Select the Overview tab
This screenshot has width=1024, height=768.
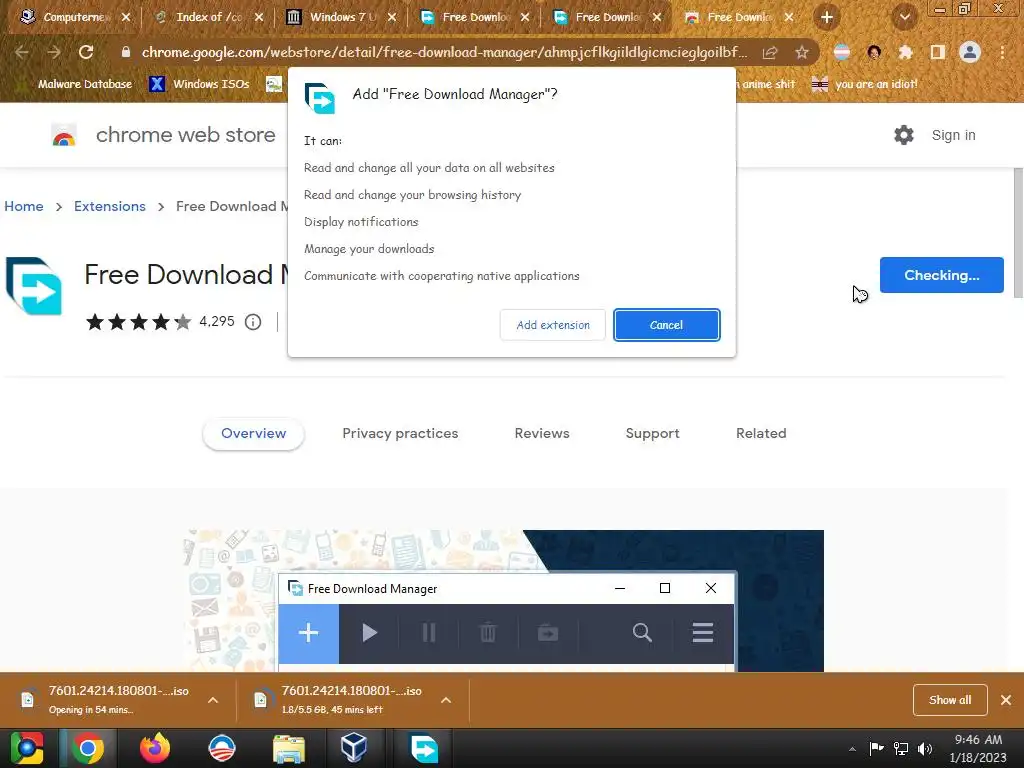(253, 434)
